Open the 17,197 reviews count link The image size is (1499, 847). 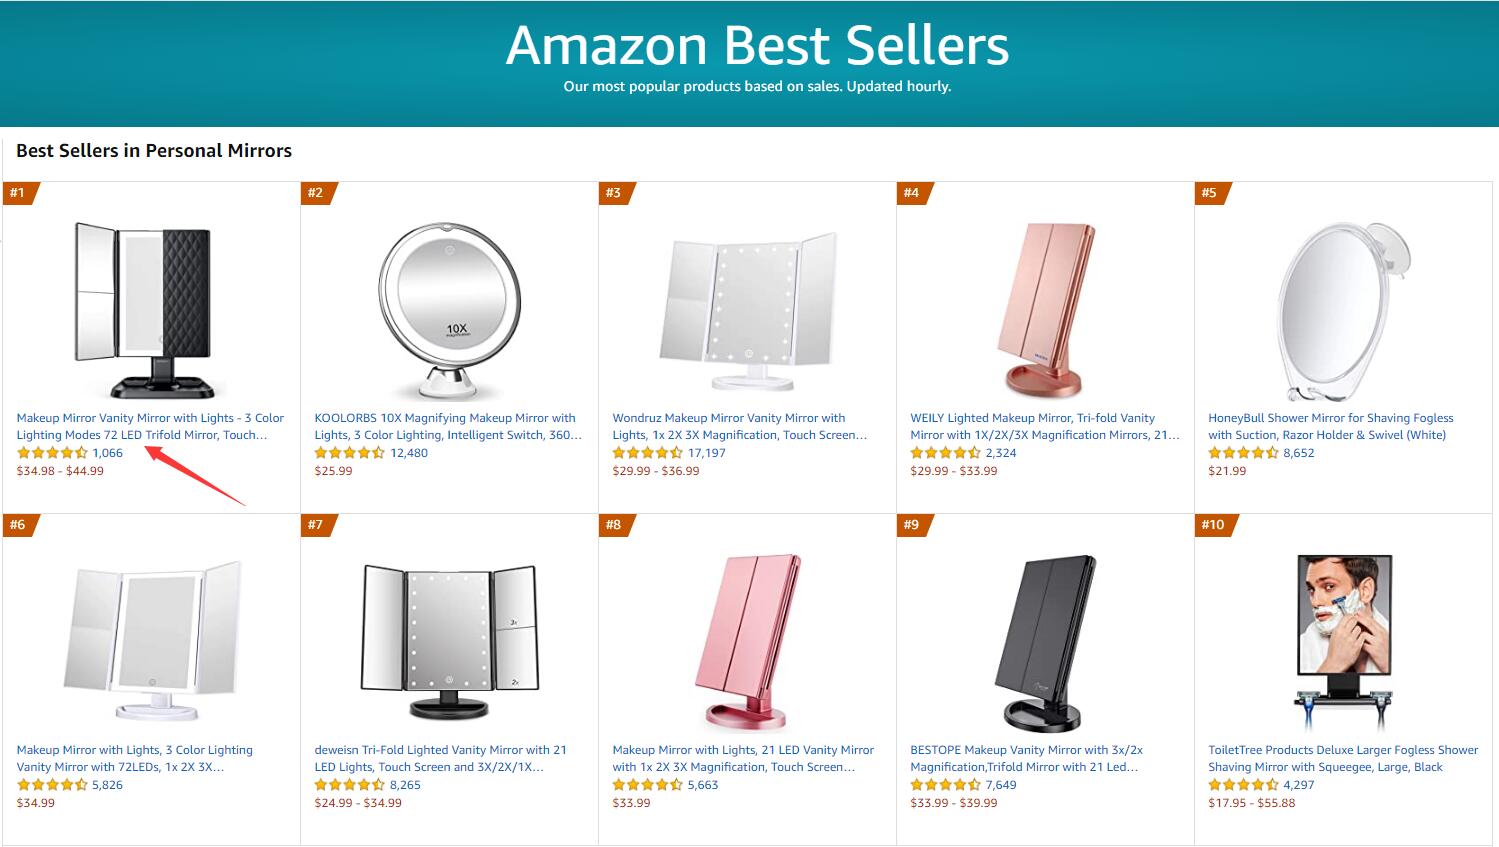coord(707,453)
